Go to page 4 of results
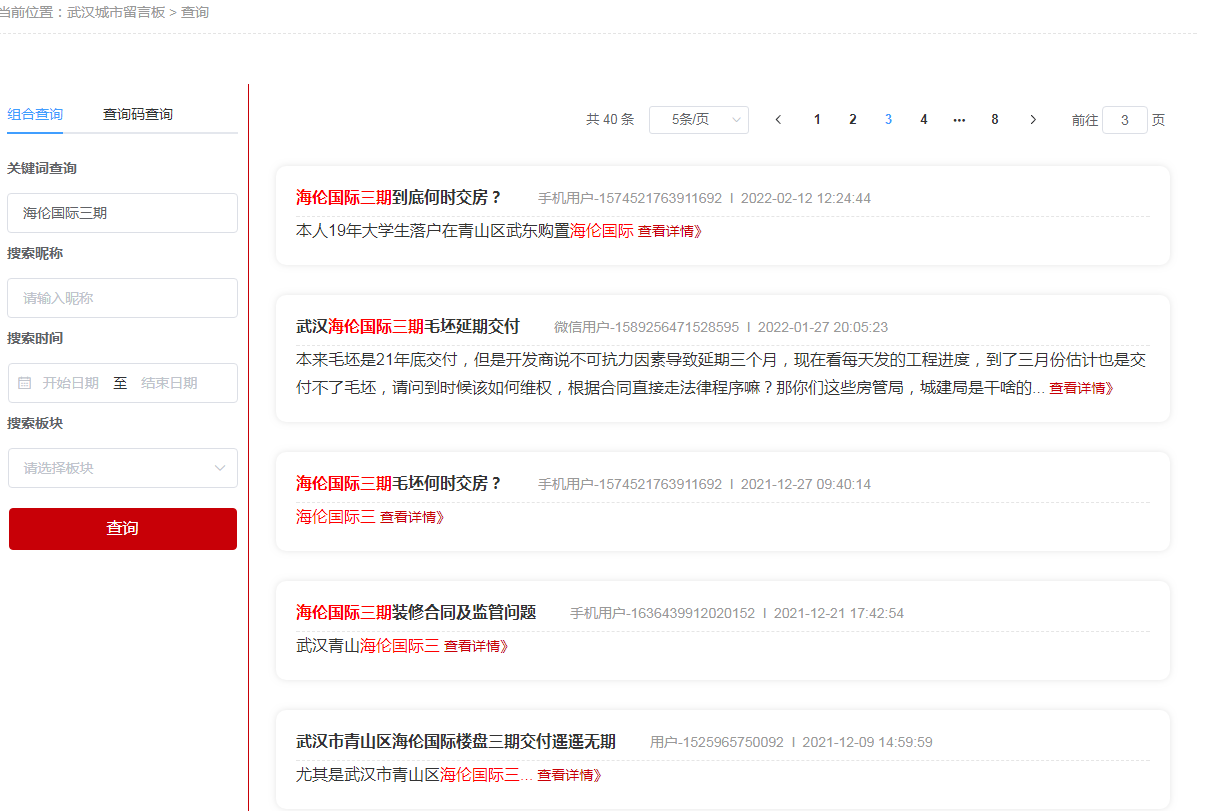1218x811 pixels. 923,120
